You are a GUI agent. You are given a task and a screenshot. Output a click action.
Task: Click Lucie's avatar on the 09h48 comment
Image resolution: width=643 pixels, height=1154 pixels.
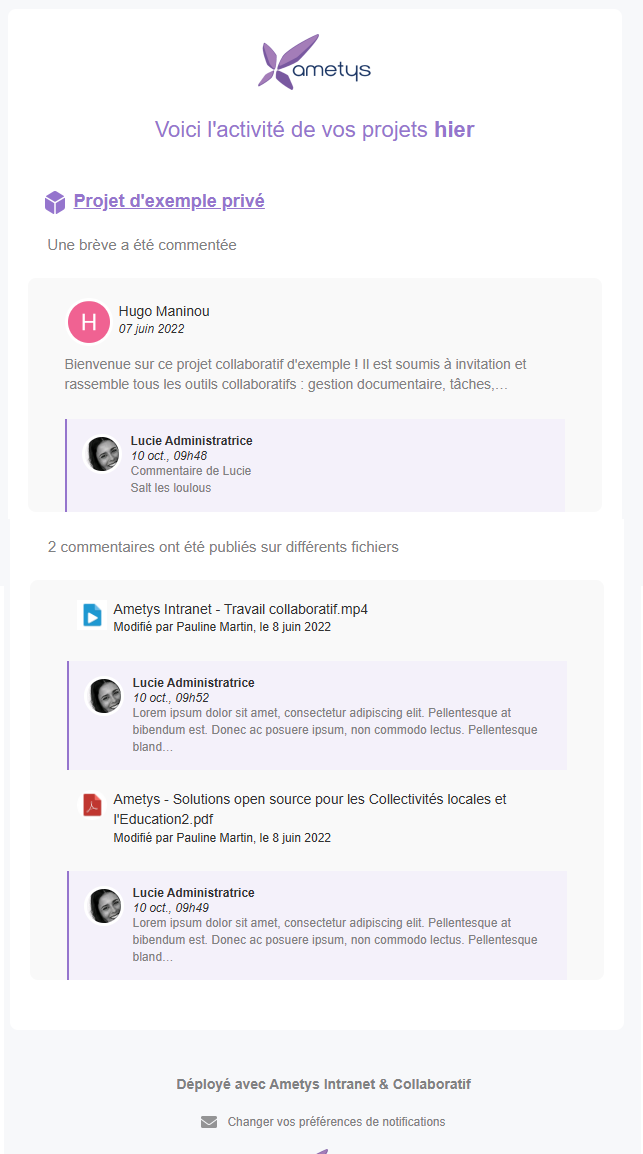coord(102,454)
